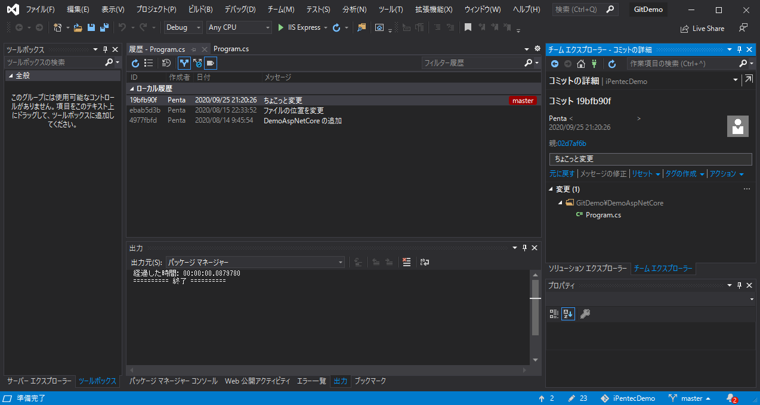Click the bookmark icon in the main toolbar
760x405 pixels.
(x=467, y=28)
